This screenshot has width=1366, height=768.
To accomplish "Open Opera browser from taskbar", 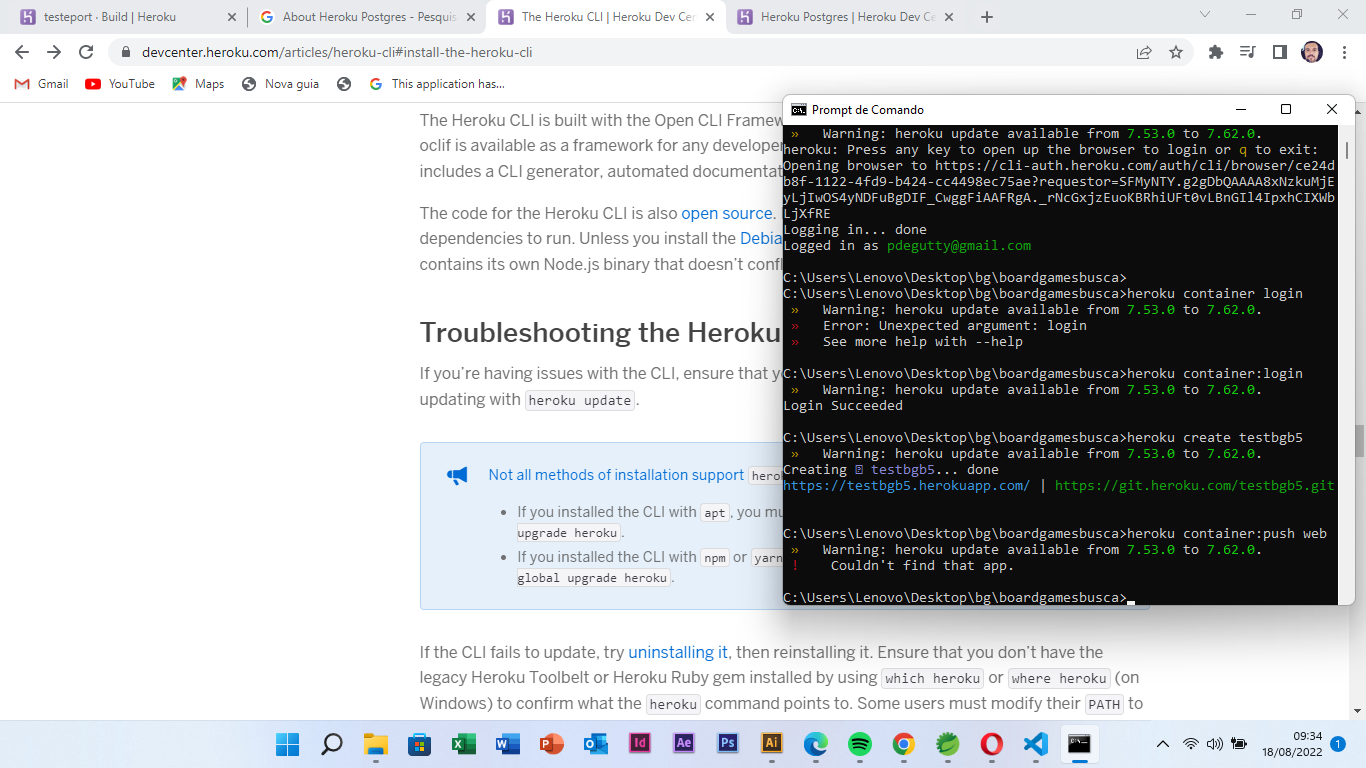I will tap(992, 744).
